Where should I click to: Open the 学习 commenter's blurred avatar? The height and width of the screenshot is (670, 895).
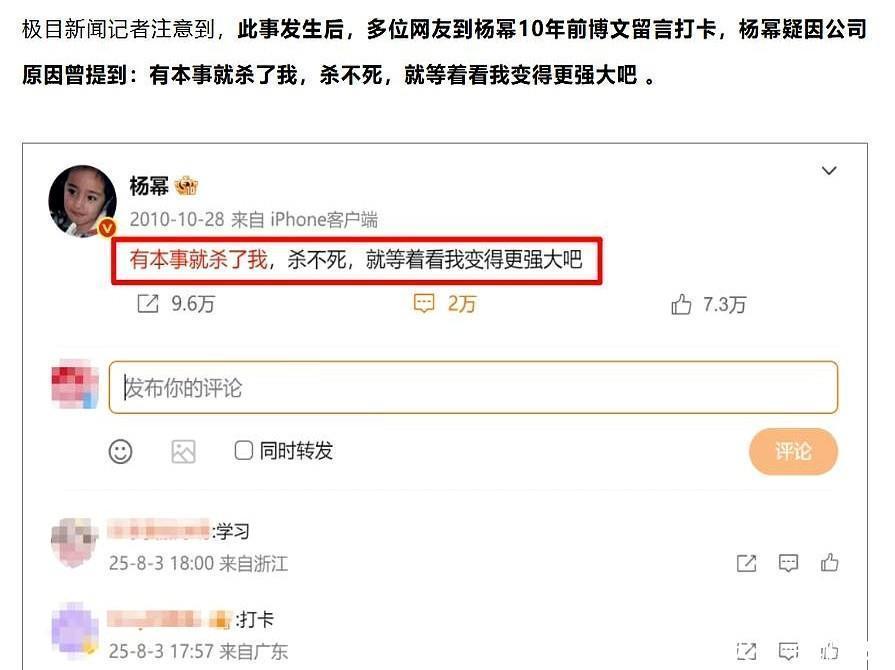pos(75,542)
